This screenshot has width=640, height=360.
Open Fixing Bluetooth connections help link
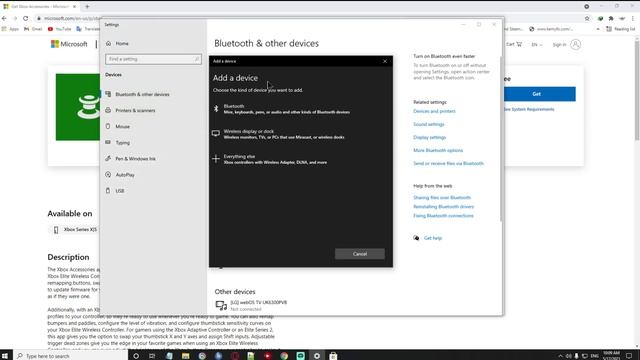(x=443, y=216)
